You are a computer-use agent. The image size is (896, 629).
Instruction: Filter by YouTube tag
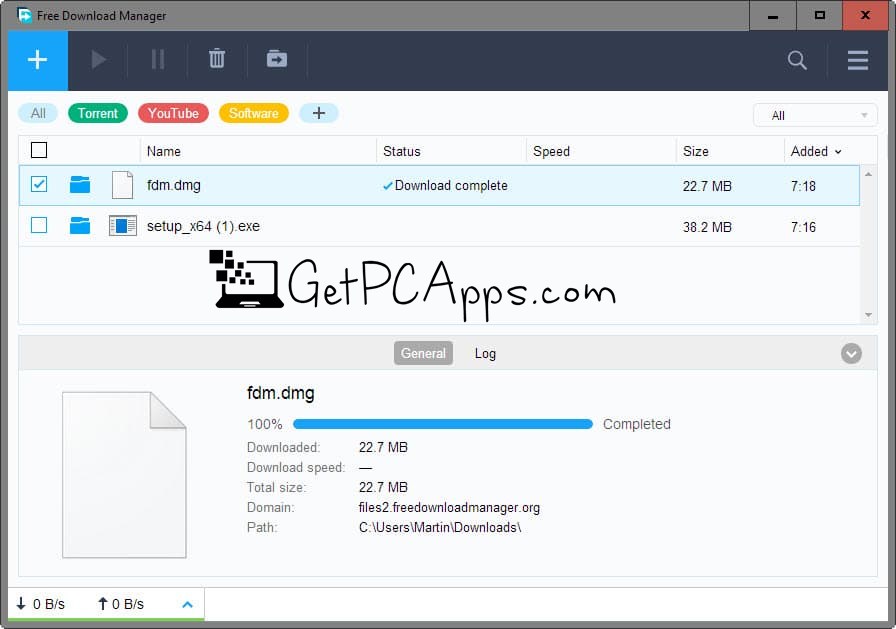[x=173, y=113]
